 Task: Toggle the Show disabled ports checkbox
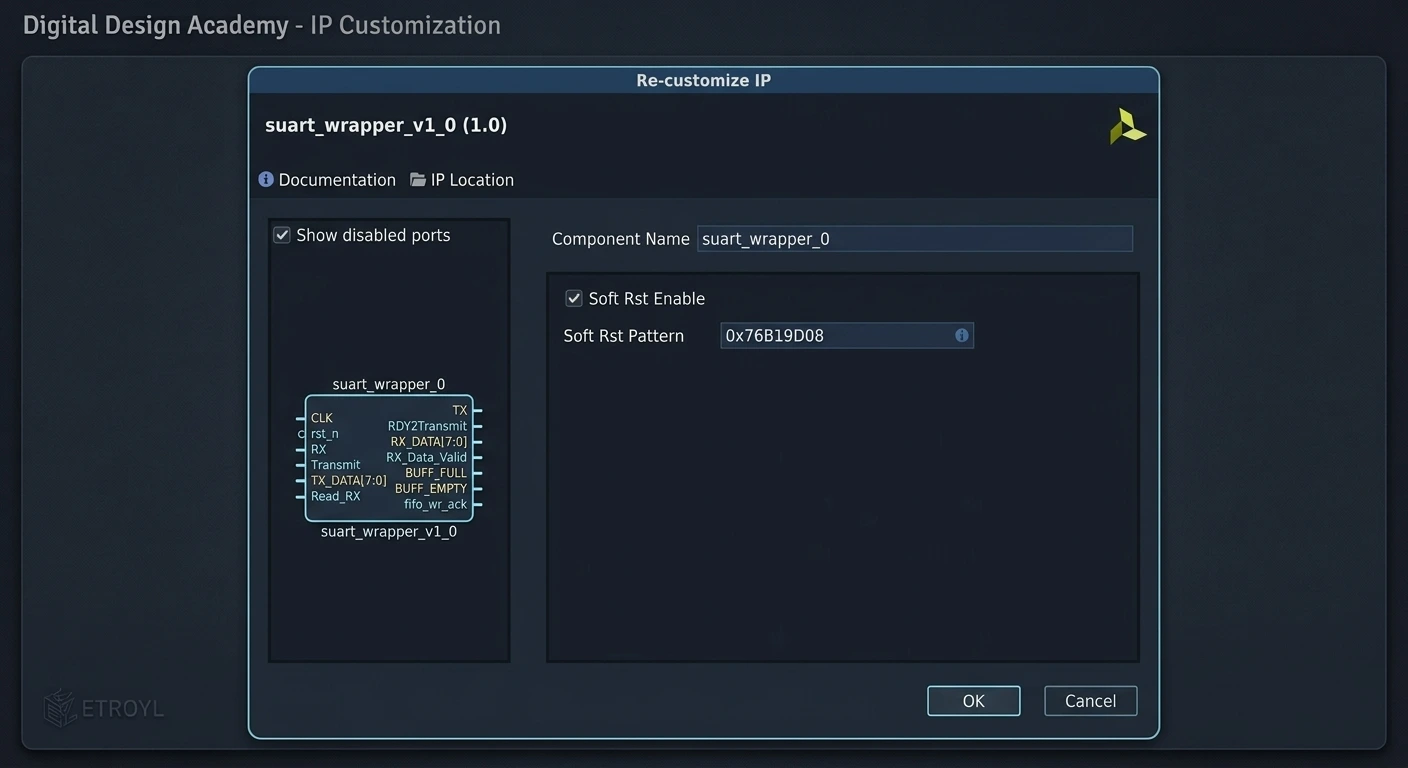pyautogui.click(x=282, y=235)
